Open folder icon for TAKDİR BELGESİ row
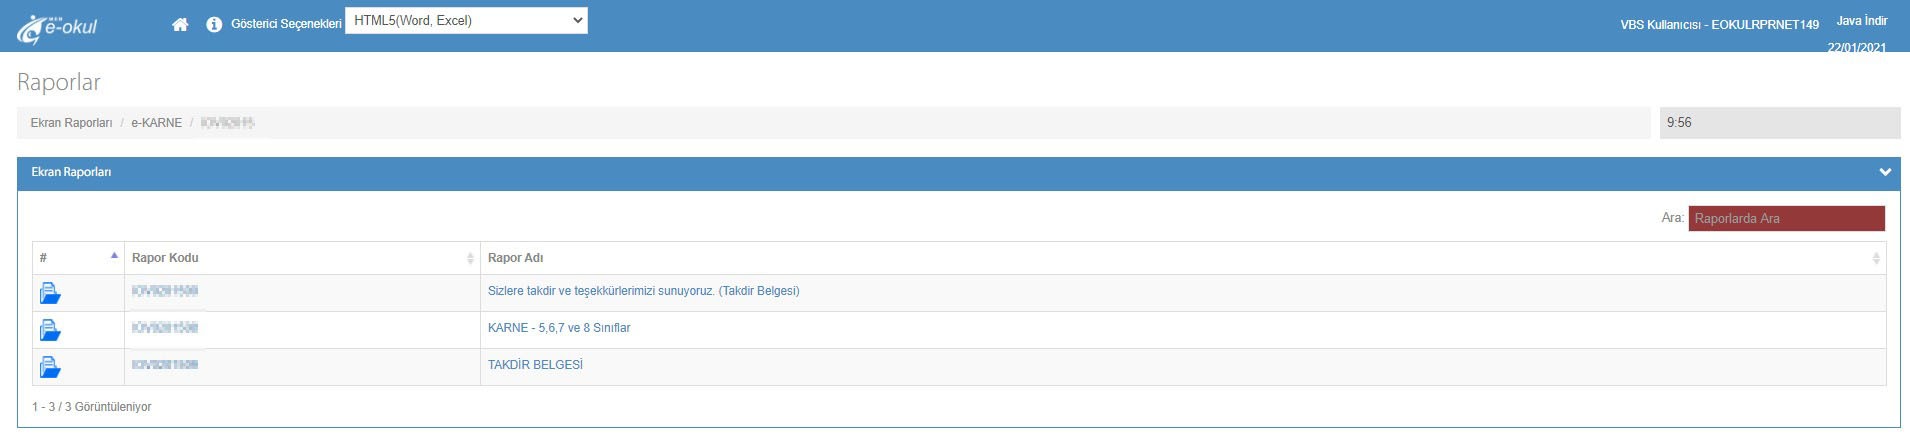Screen dimensions: 1910x440 (50, 367)
